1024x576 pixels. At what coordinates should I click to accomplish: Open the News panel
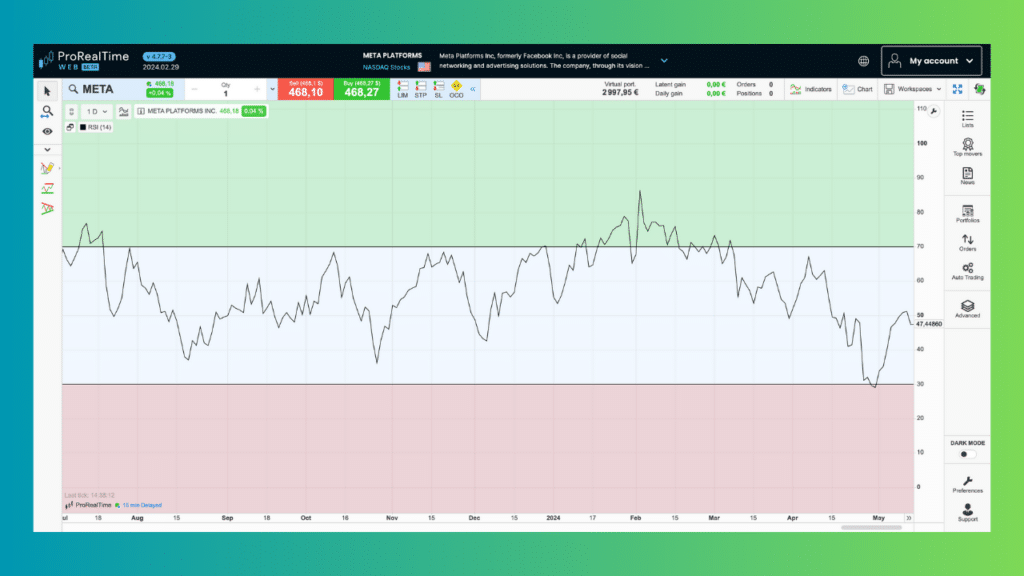tap(967, 176)
